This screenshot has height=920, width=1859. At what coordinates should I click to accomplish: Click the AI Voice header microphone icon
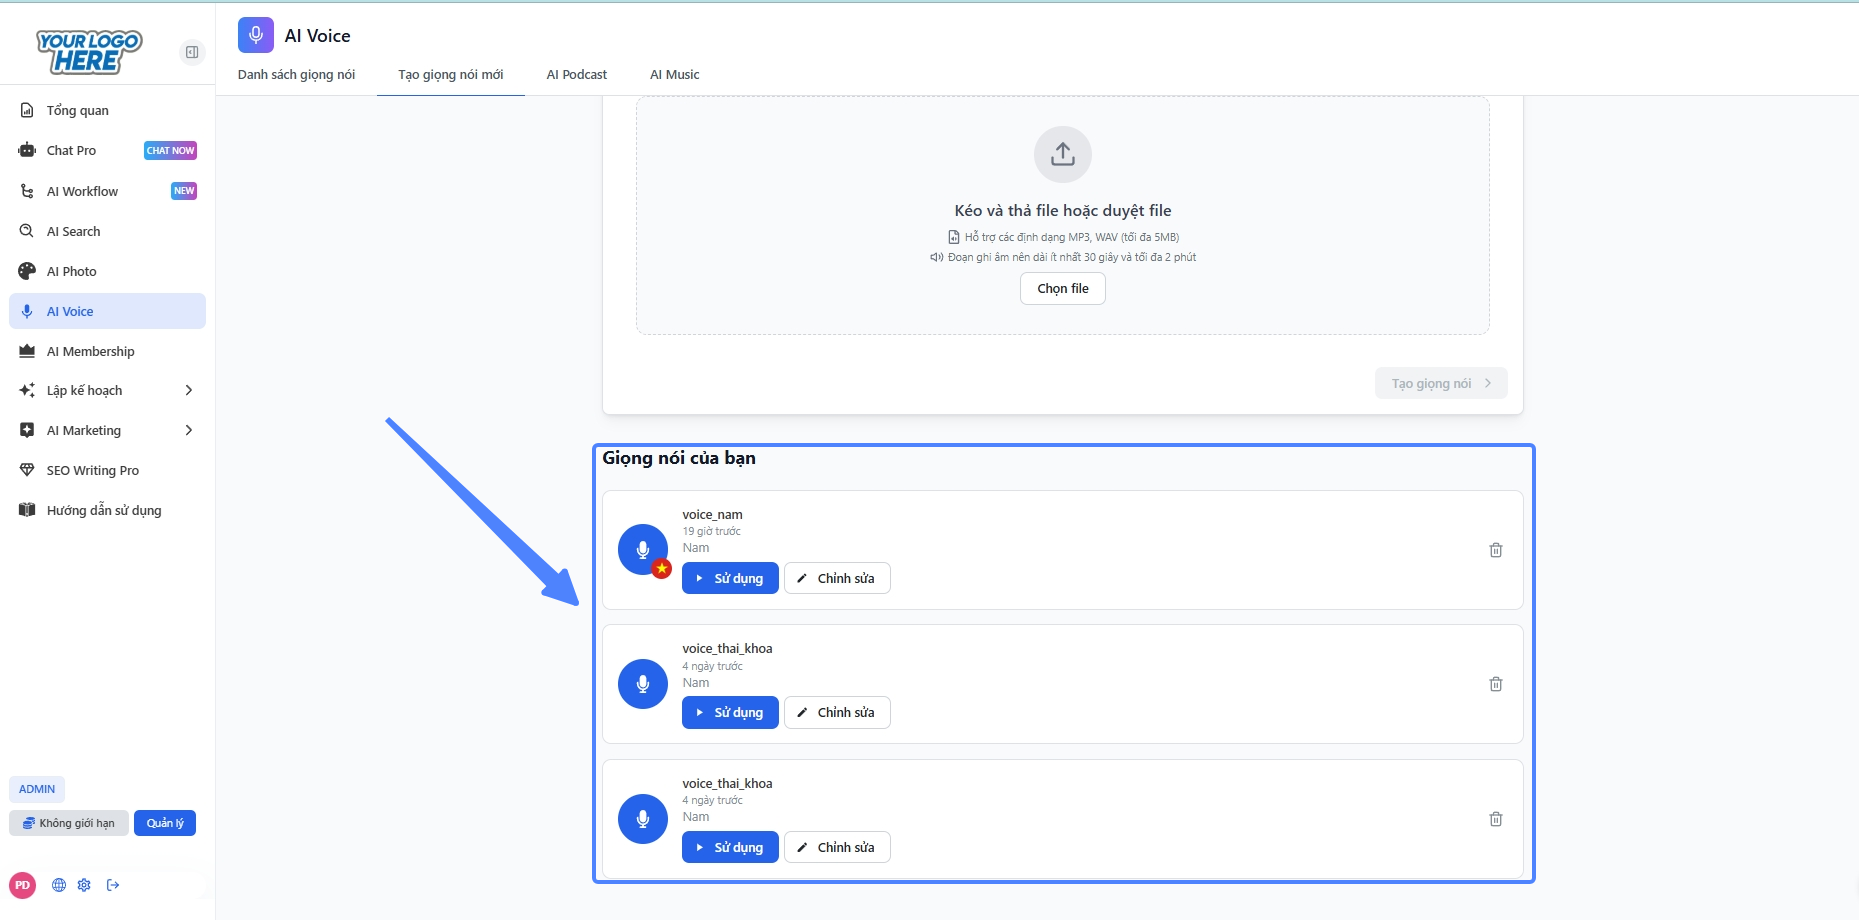point(256,35)
